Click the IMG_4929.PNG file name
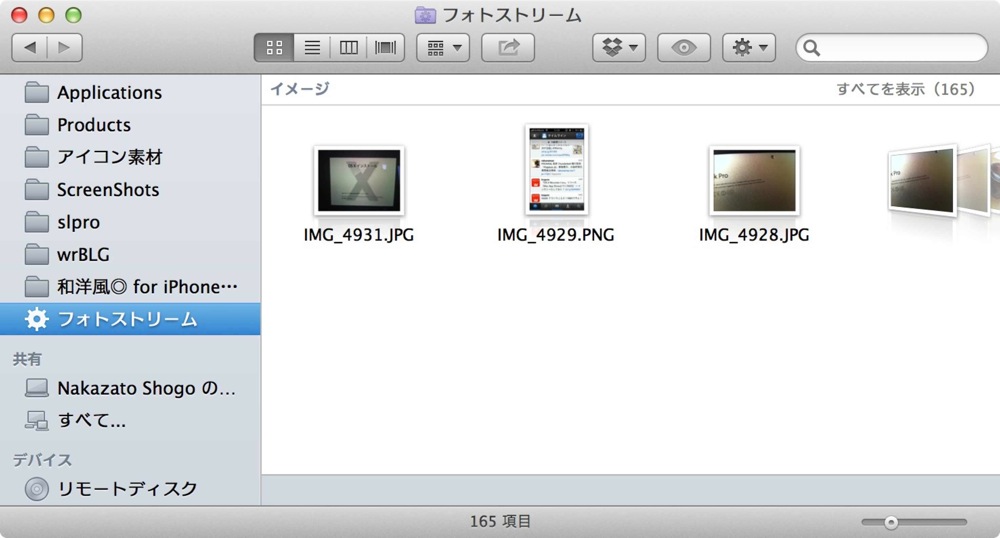The image size is (1000, 538). coord(555,235)
